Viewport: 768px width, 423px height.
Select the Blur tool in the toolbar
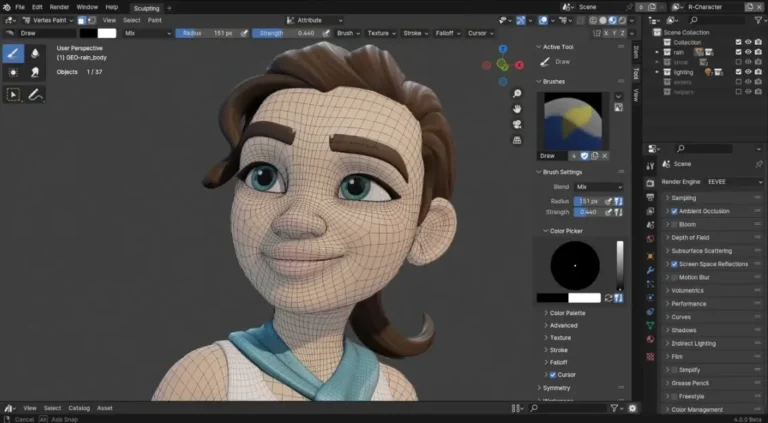pos(35,54)
